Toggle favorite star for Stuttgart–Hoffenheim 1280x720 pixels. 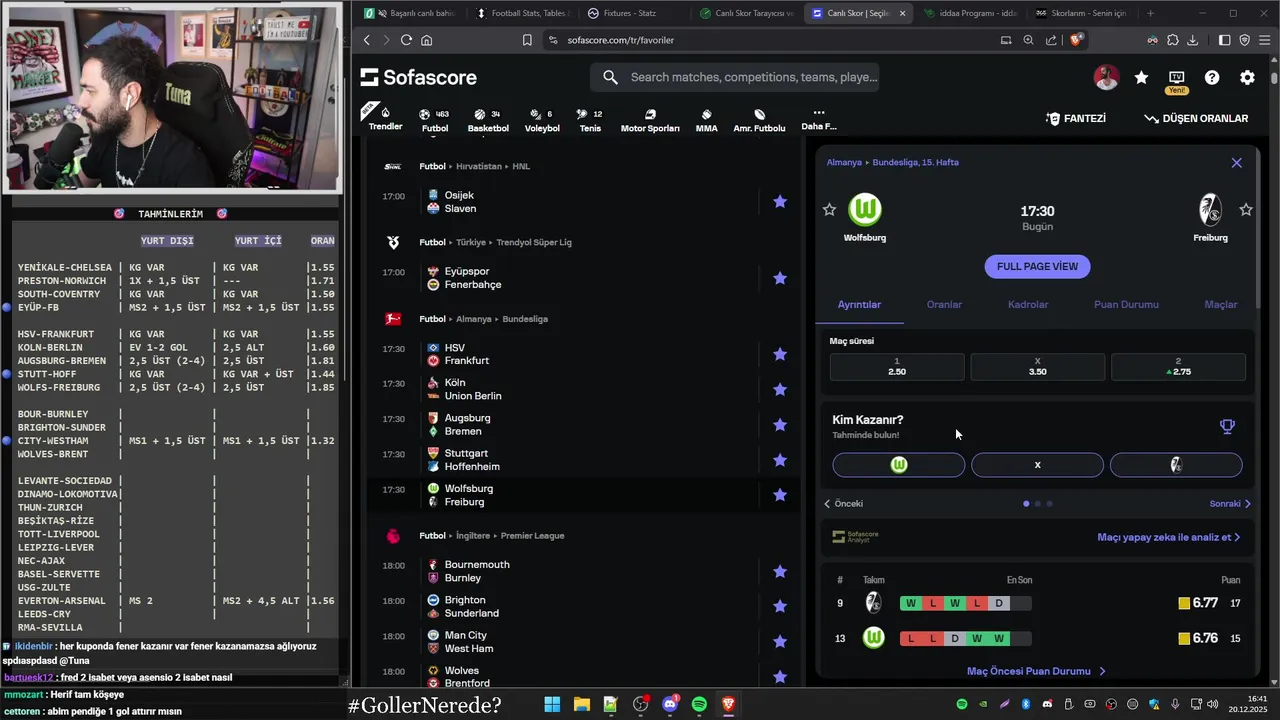click(780, 460)
